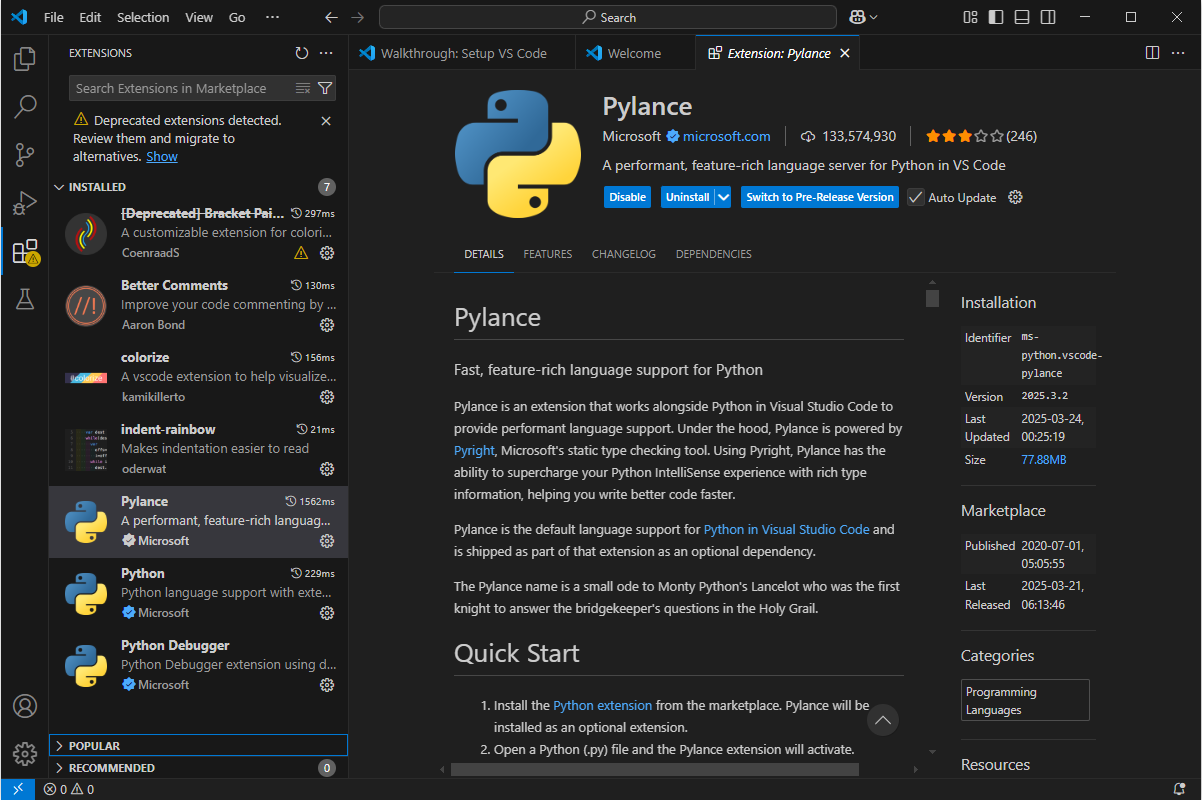Image resolution: width=1202 pixels, height=800 pixels.
Task: Open the Edit menu
Action: (90, 17)
